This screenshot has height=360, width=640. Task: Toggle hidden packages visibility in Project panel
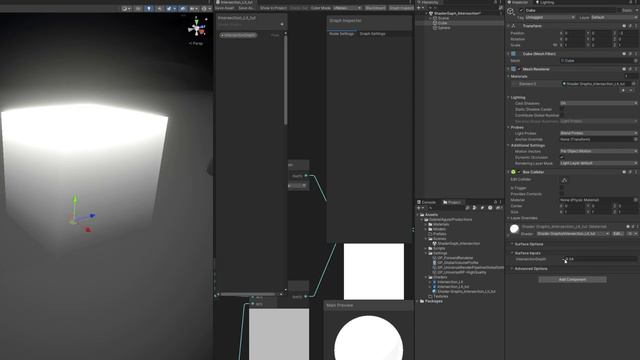[499, 208]
